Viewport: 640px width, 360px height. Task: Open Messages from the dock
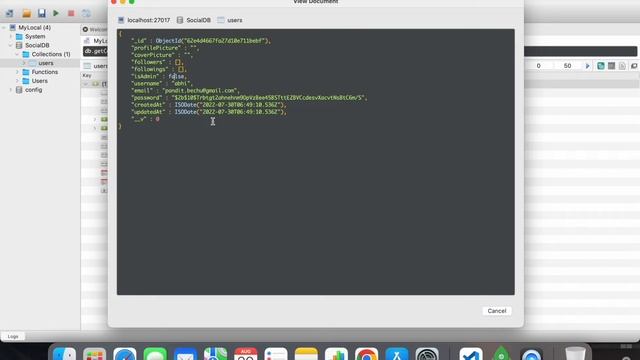click(155, 353)
